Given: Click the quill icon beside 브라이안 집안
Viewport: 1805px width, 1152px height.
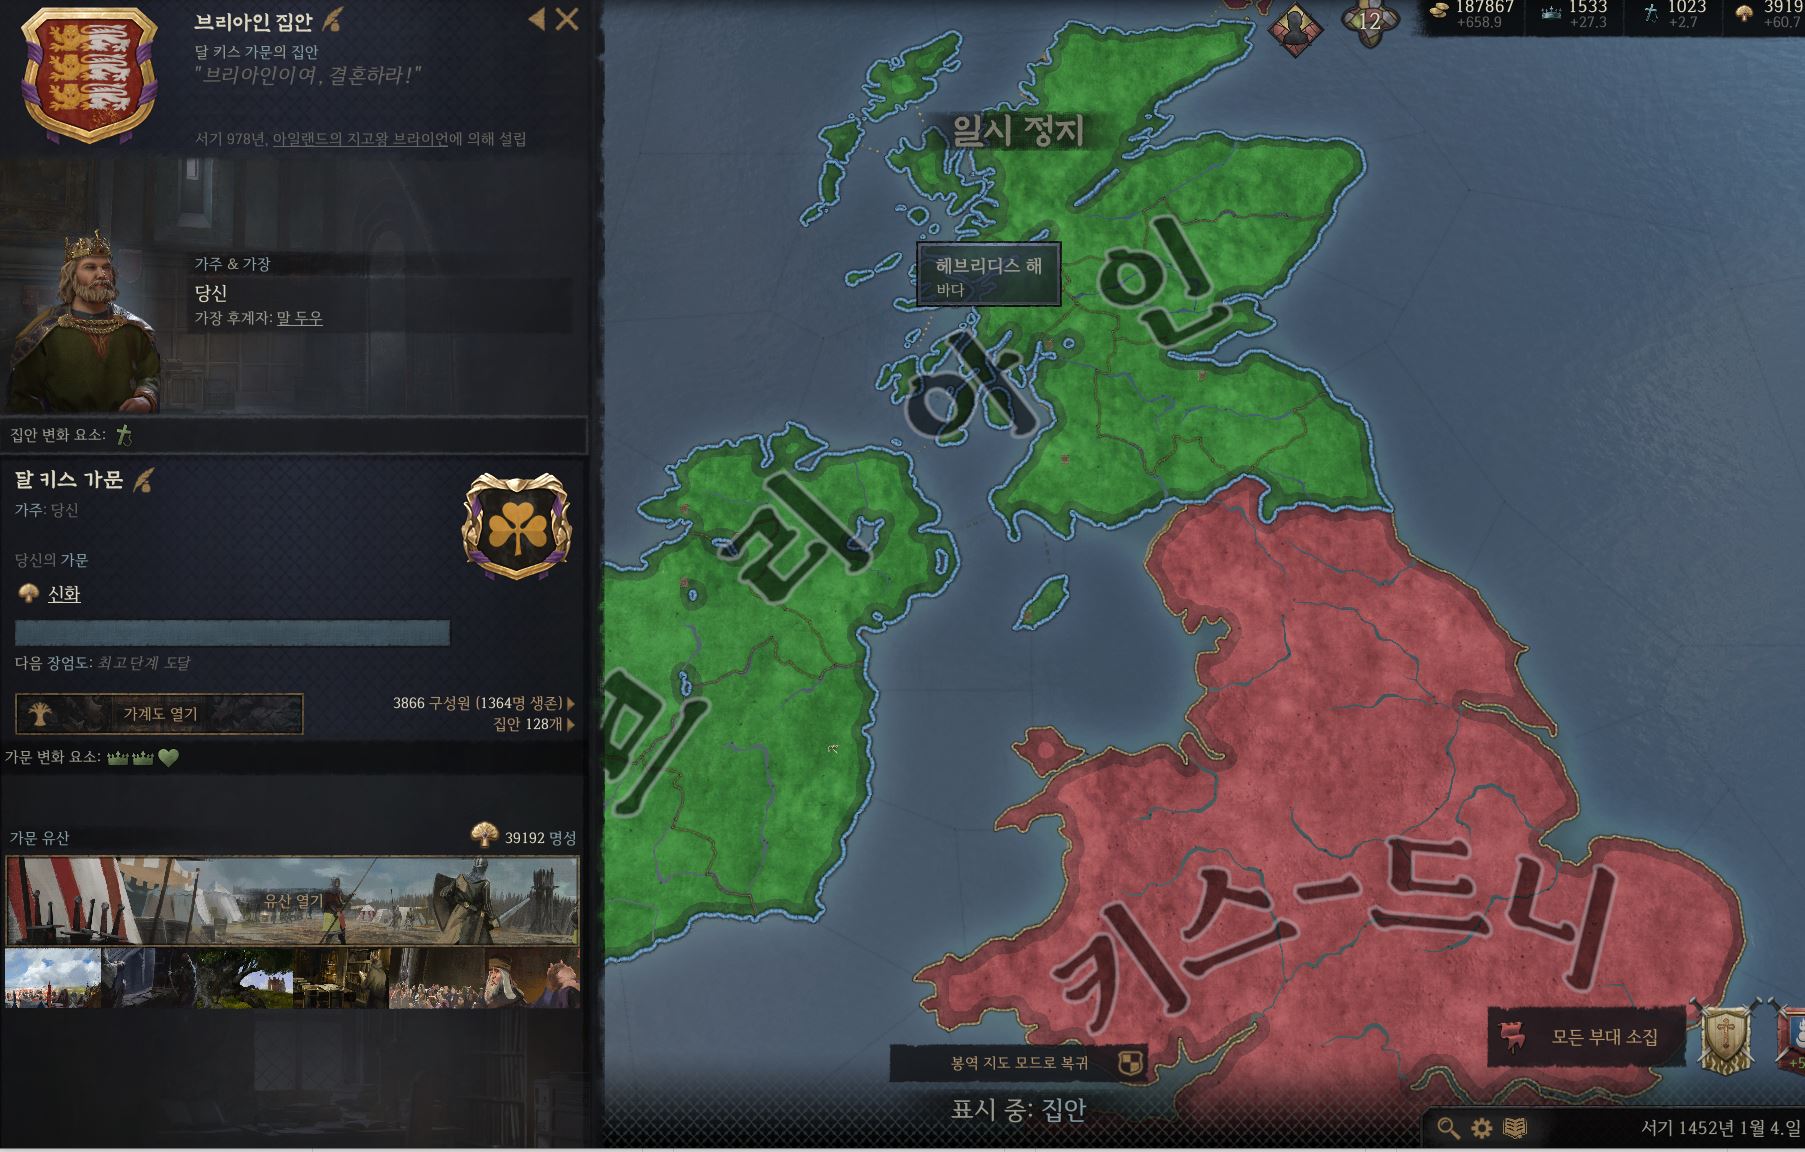Looking at the screenshot, I should coord(331,19).
